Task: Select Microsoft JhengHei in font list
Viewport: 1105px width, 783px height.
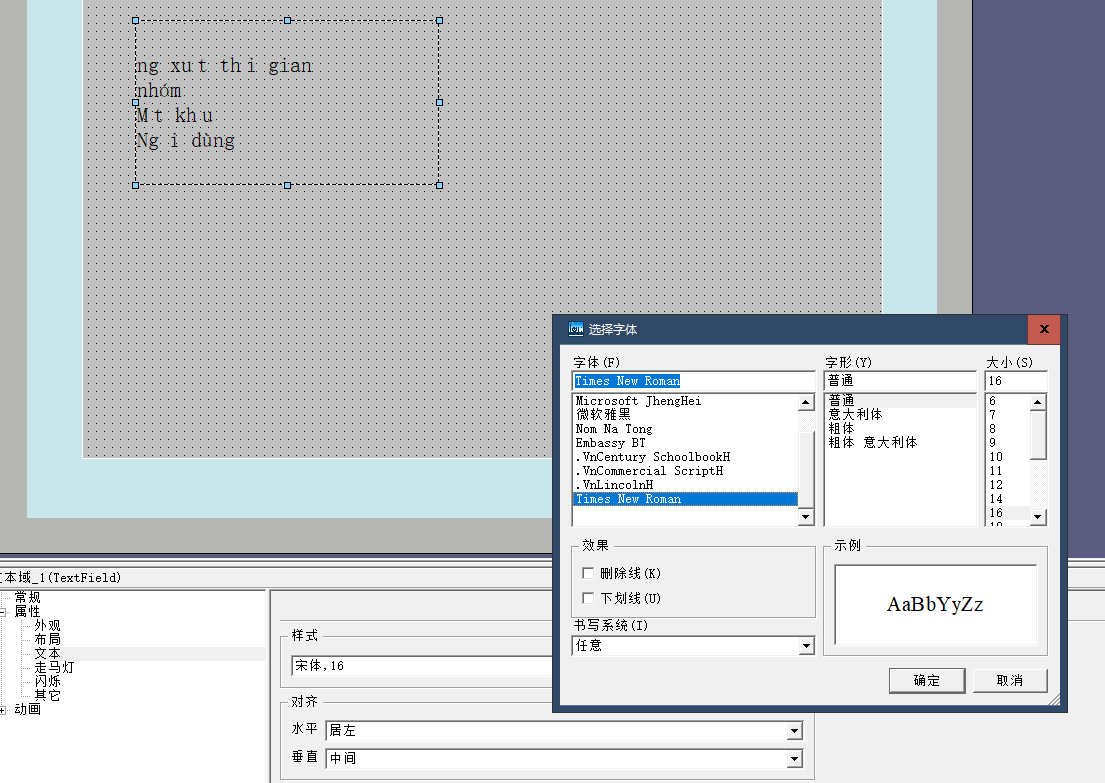Action: 686,401
